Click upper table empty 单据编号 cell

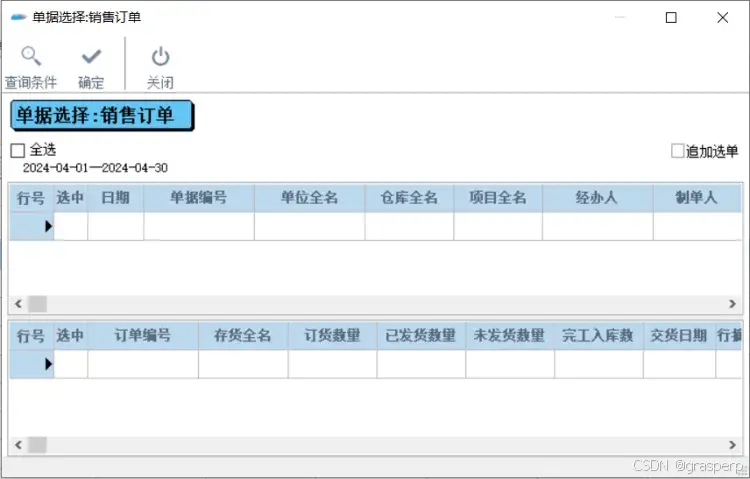[199, 226]
